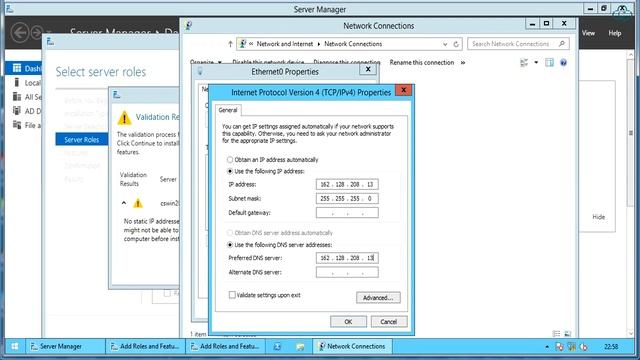The height and width of the screenshot is (360, 640).
Task: Open the Organize dropdown menu
Action: click(206, 62)
